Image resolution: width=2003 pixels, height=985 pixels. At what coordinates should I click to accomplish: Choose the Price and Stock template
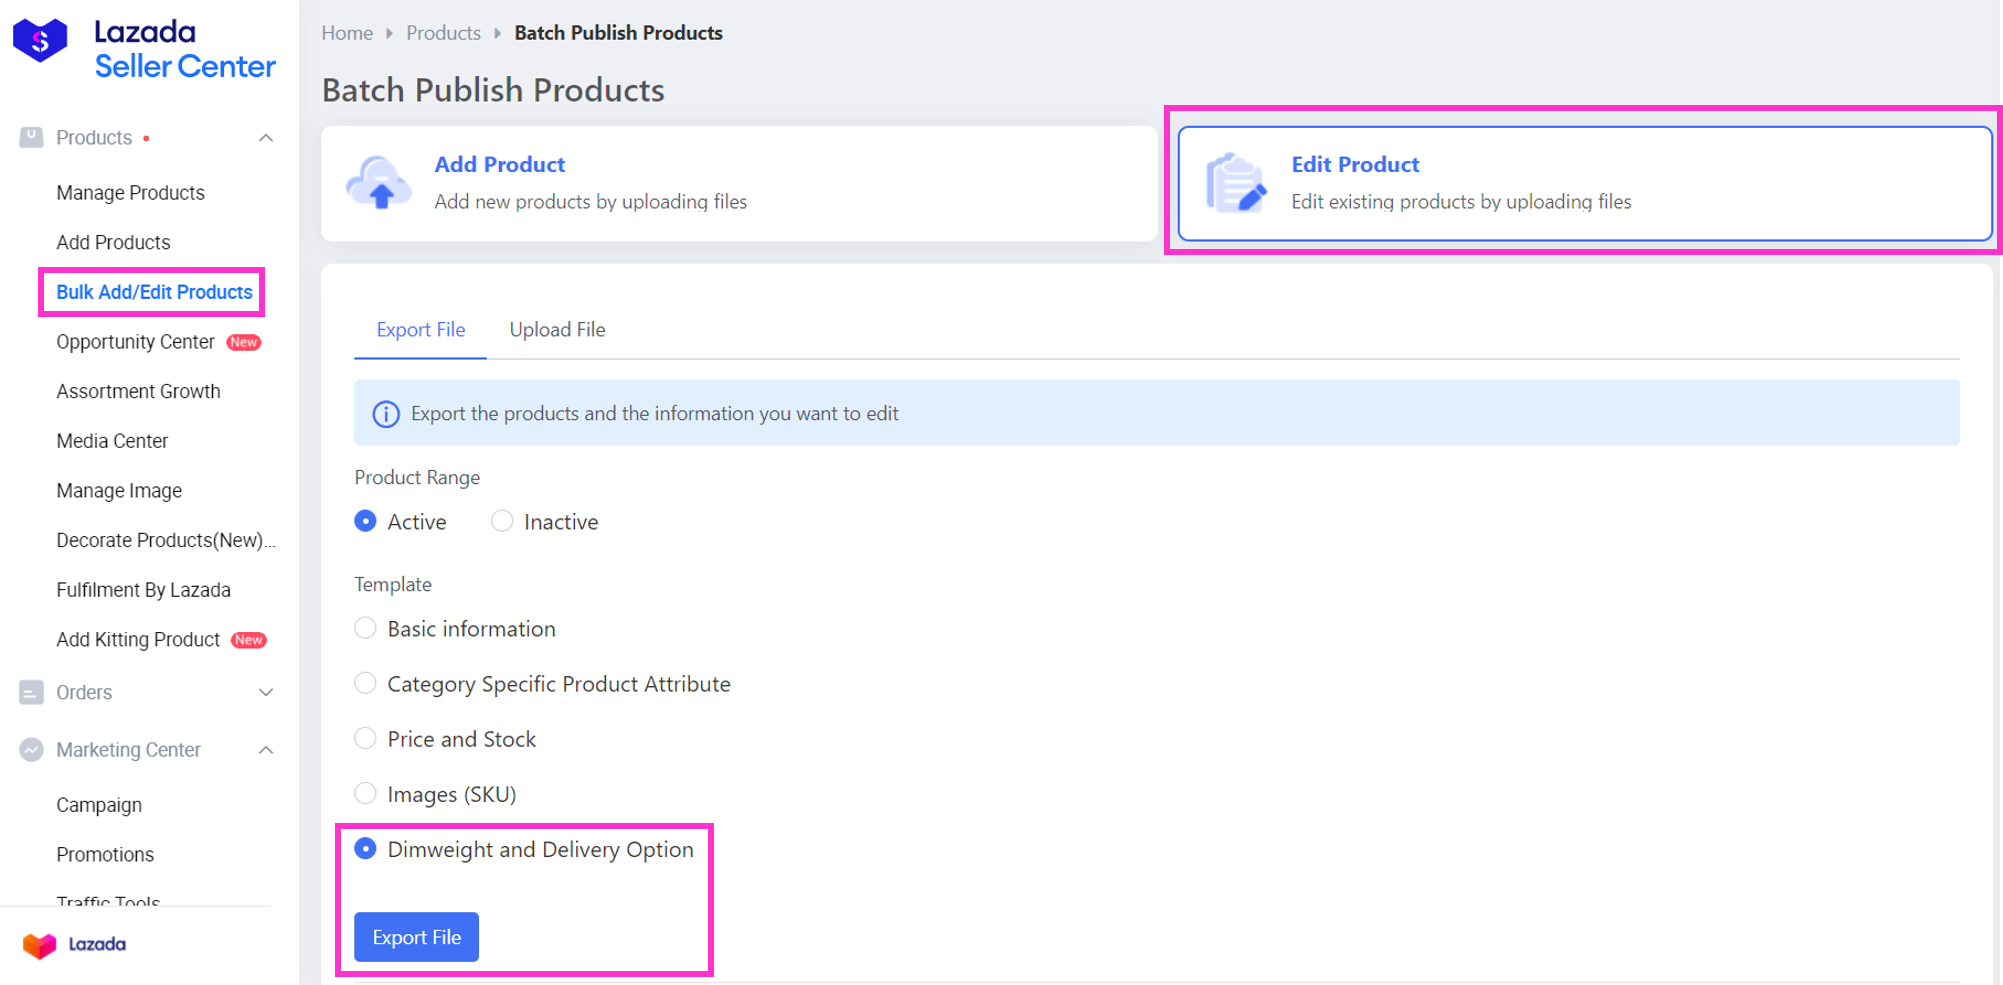(x=366, y=738)
